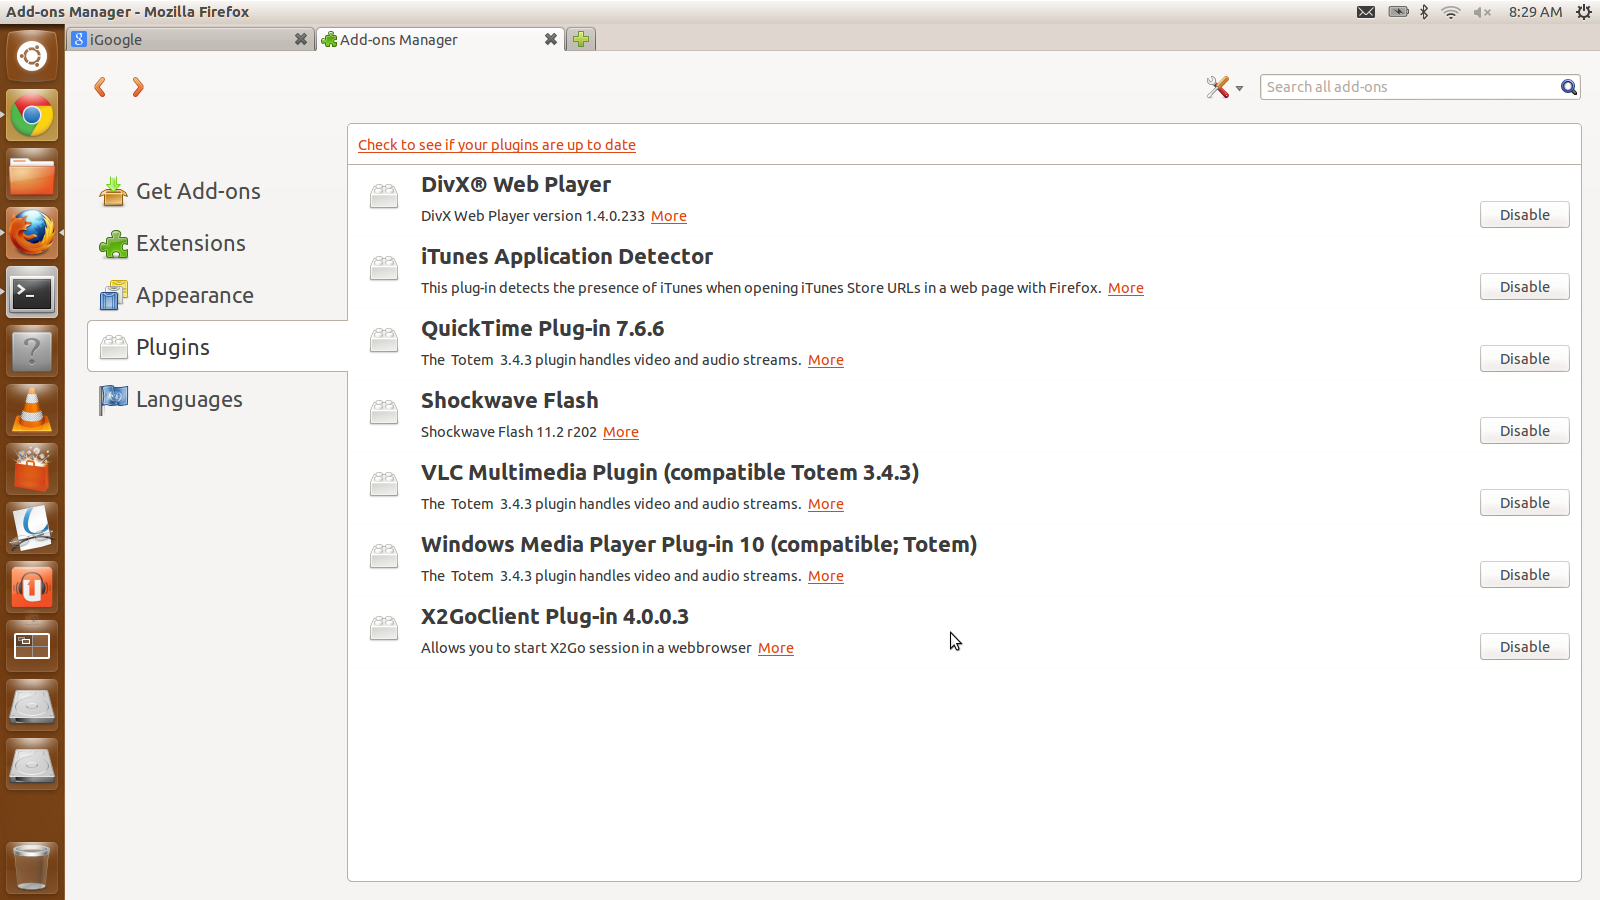Open the Wi-Fi network indicator

(1451, 12)
